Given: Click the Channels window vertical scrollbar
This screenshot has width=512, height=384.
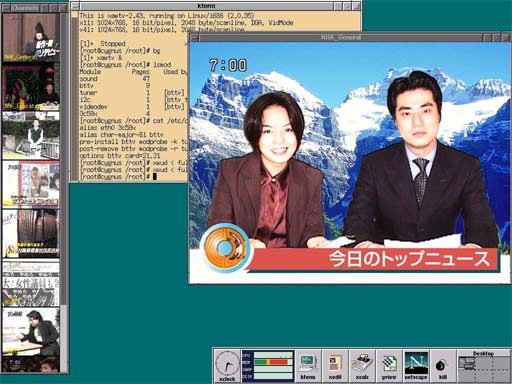Looking at the screenshot, I should [x=64, y=192].
